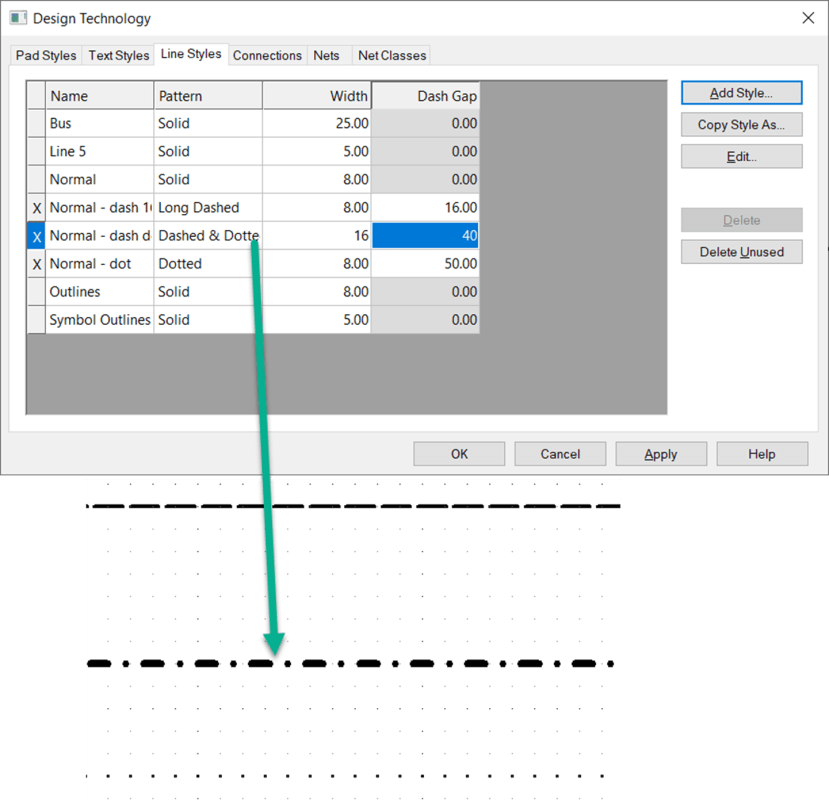Select the Line 5 style name
Viewport: 829px width, 800px height.
click(100, 151)
